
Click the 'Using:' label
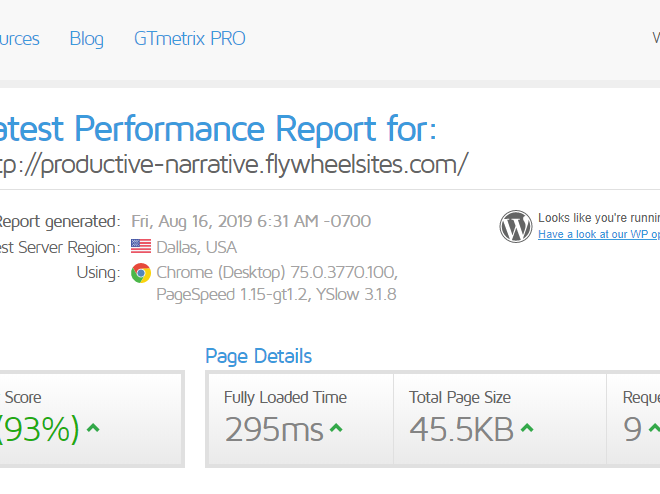tap(98, 273)
